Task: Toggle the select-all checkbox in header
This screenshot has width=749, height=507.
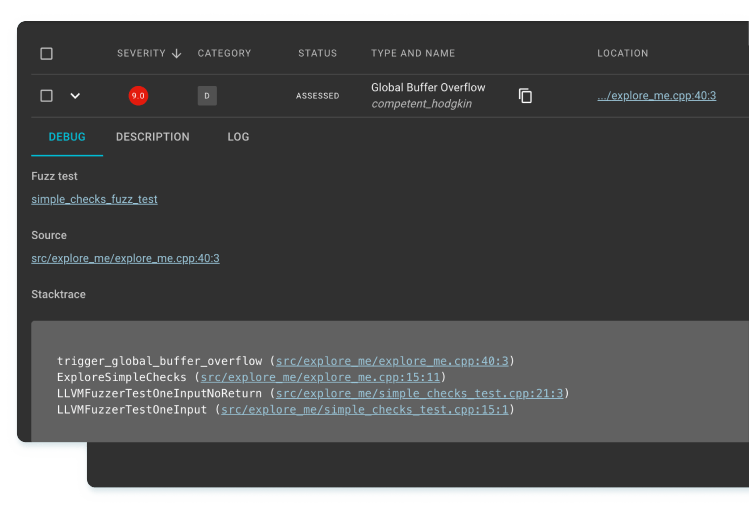Action: 46,54
